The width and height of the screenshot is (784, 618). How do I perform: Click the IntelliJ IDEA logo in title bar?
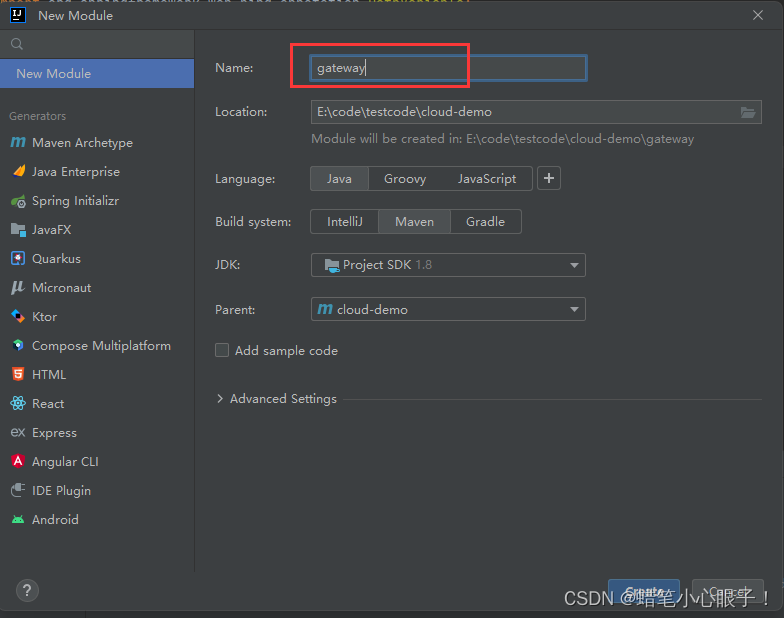click(18, 15)
